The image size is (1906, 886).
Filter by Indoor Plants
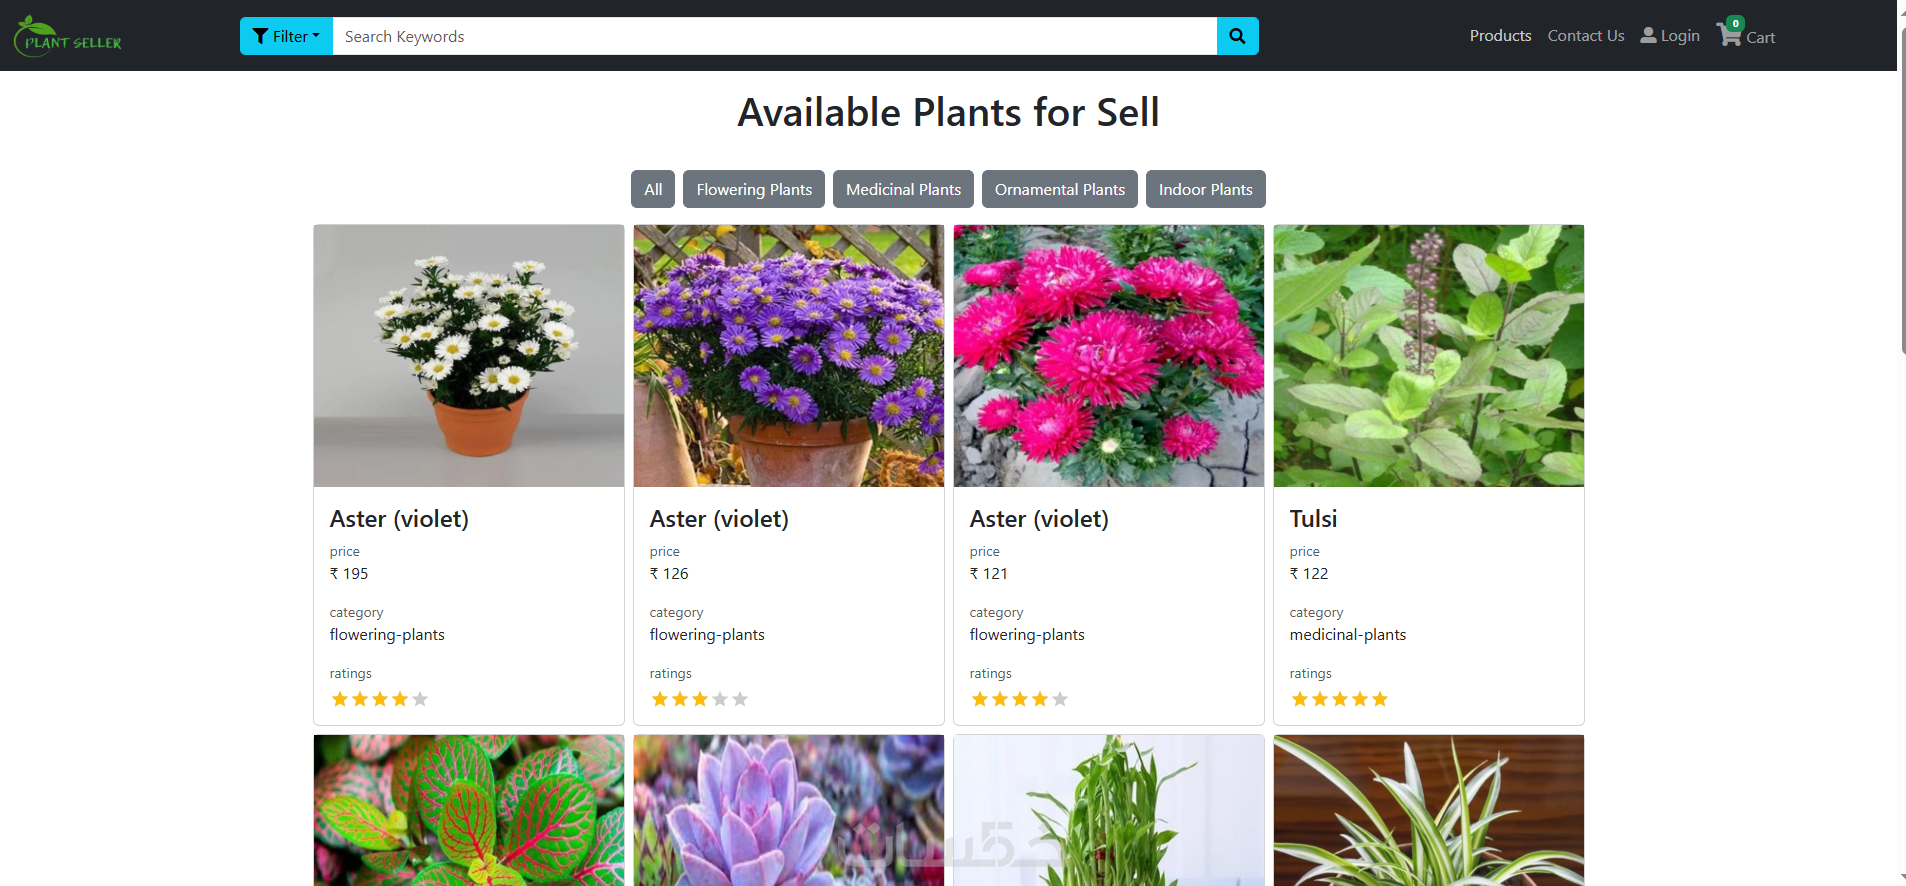tap(1205, 189)
